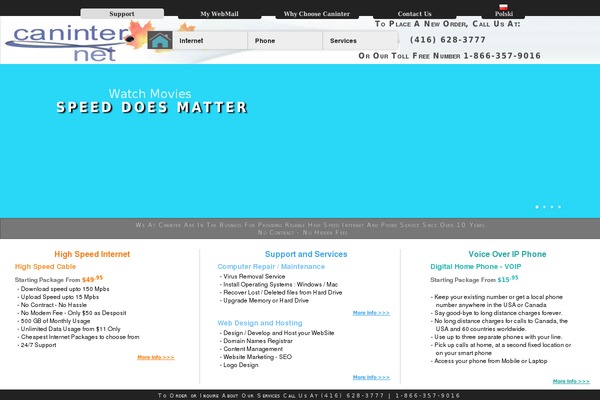Open the Services menu

pyautogui.click(x=360, y=41)
